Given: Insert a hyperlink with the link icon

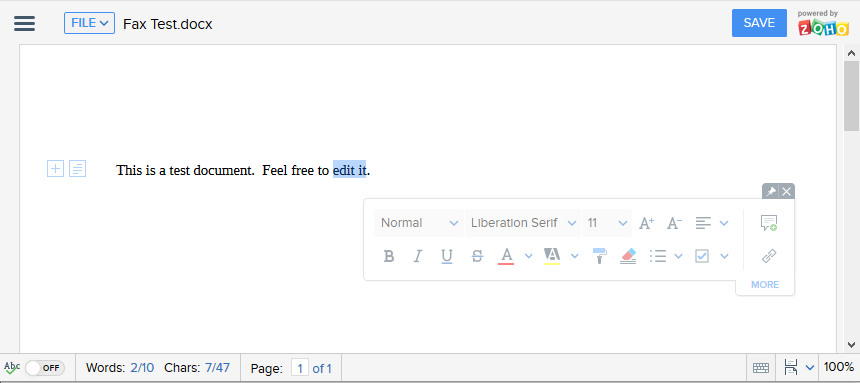Looking at the screenshot, I should pyautogui.click(x=769, y=256).
